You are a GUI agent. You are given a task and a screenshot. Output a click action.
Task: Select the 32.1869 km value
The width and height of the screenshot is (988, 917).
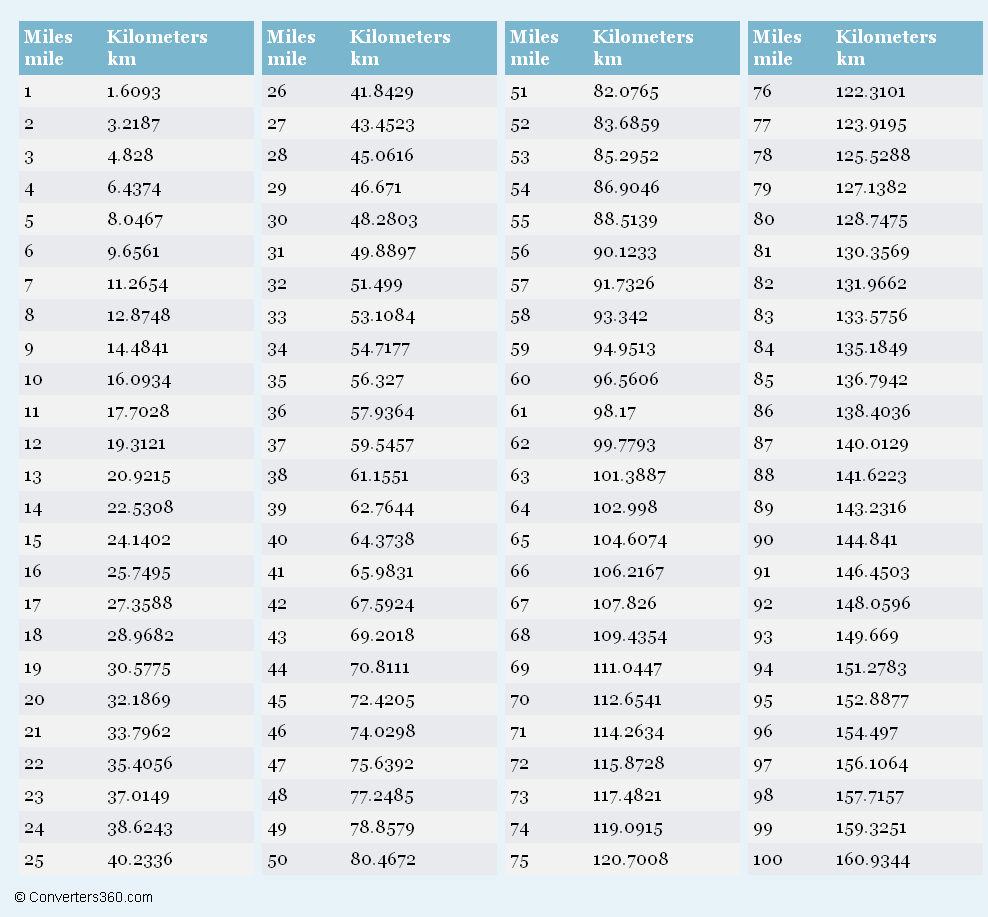click(140, 700)
